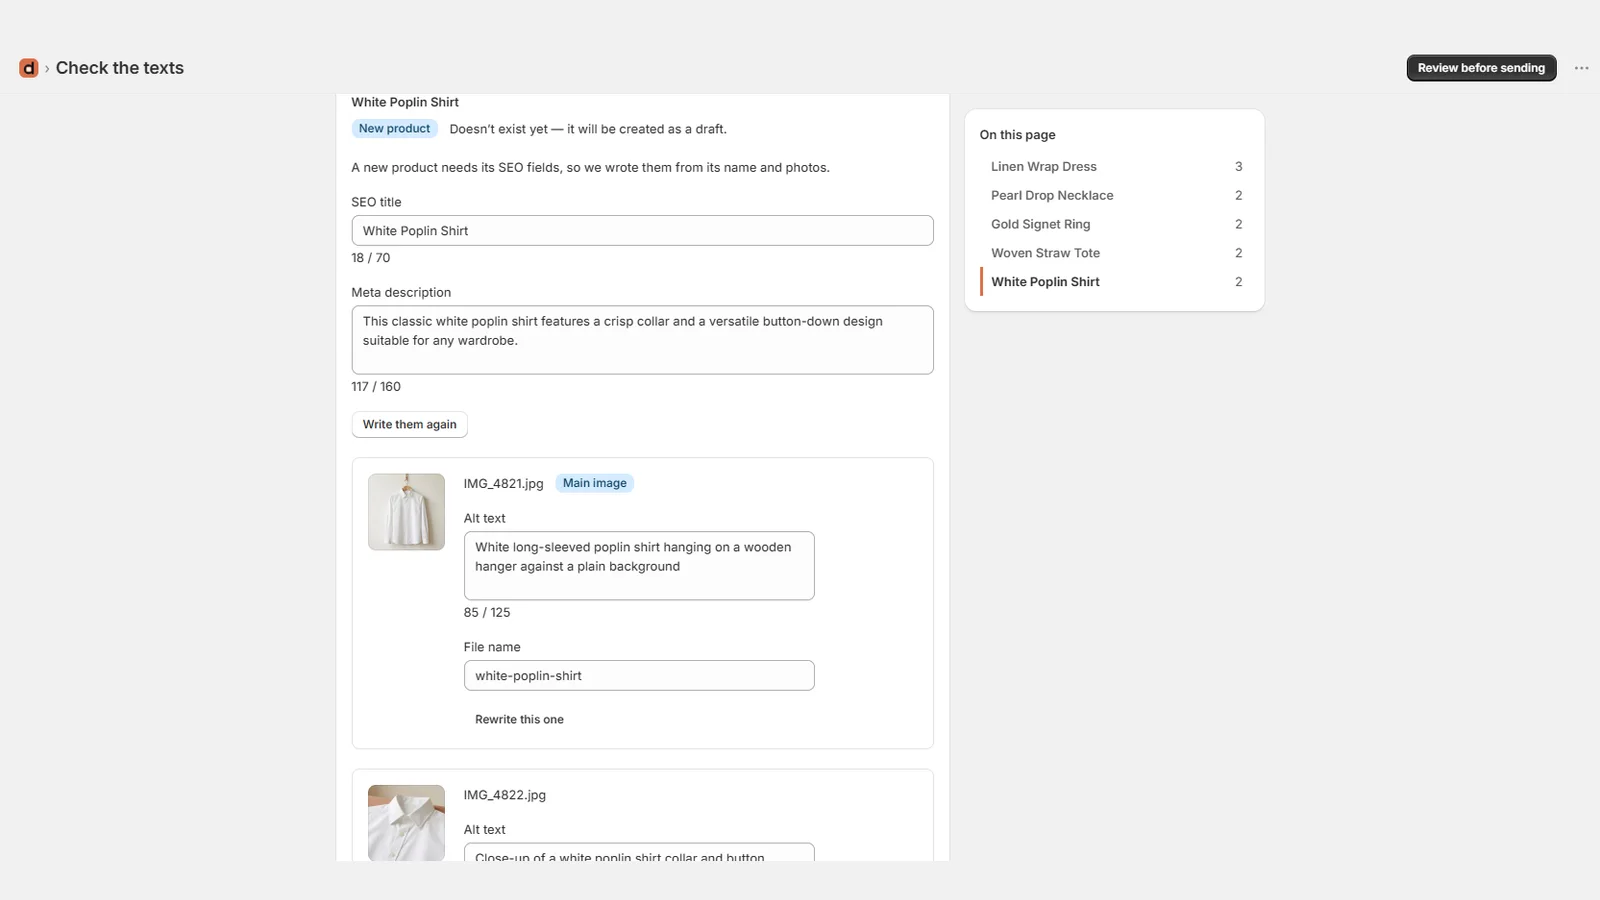Click the 85 / 125 alt text counter
The height and width of the screenshot is (900, 1600).
[487, 613]
